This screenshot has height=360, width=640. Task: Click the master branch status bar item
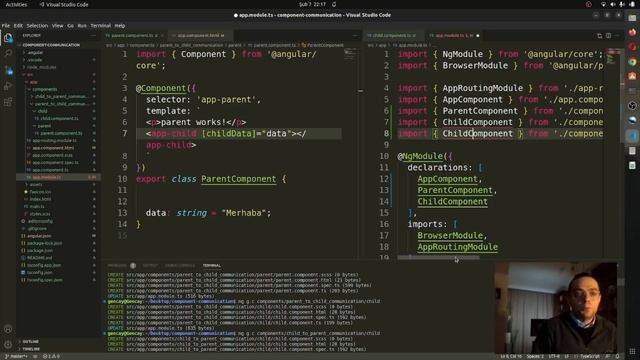click(x=16, y=356)
